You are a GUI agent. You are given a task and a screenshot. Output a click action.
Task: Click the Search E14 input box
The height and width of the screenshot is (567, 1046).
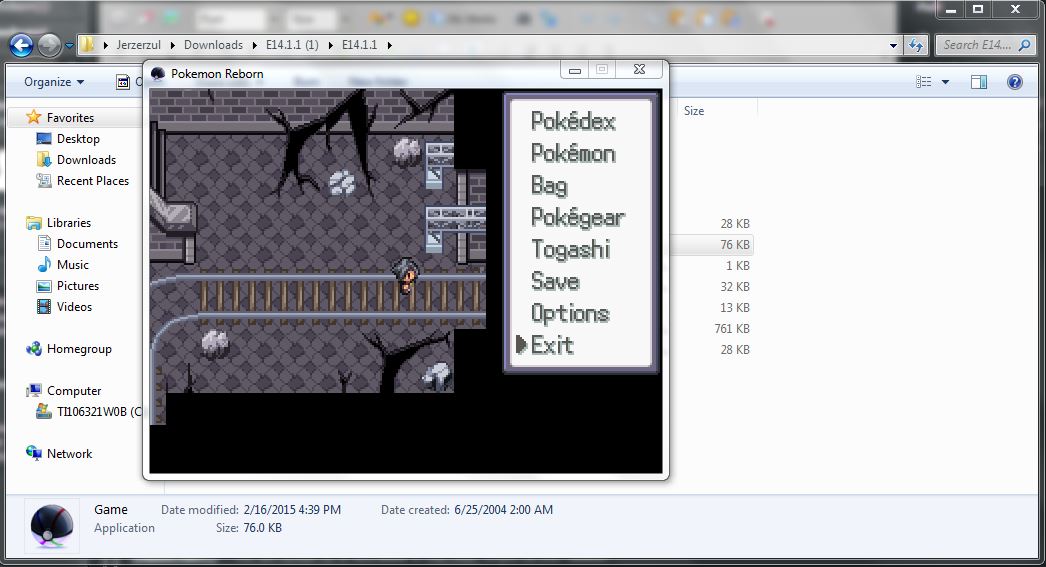(x=977, y=45)
